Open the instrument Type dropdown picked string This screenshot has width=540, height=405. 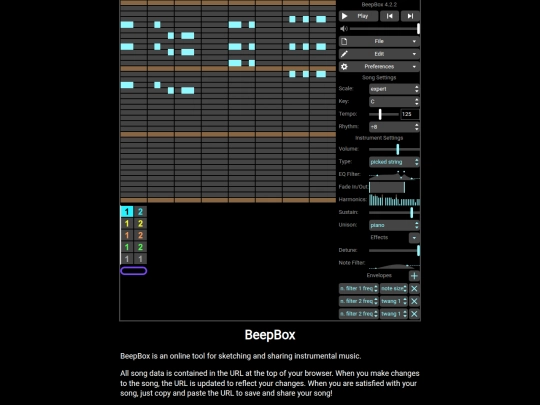(394, 162)
